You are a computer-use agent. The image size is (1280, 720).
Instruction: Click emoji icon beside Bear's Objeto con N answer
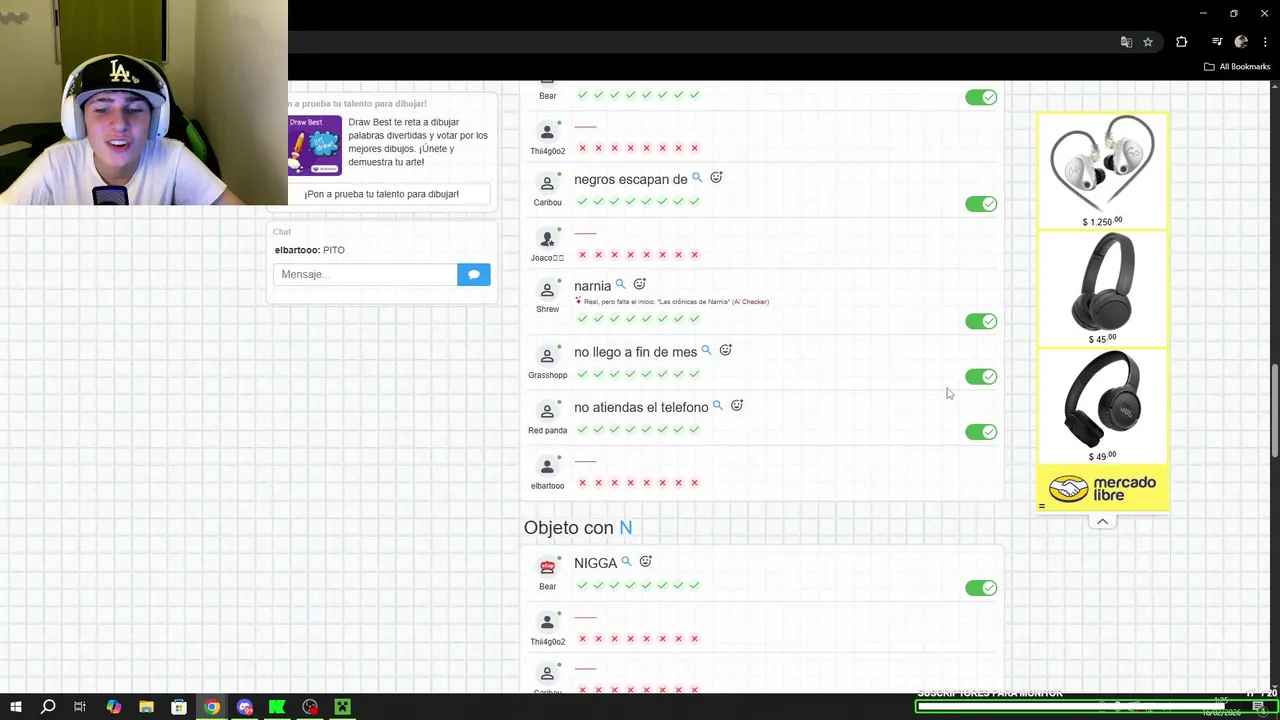(x=646, y=561)
